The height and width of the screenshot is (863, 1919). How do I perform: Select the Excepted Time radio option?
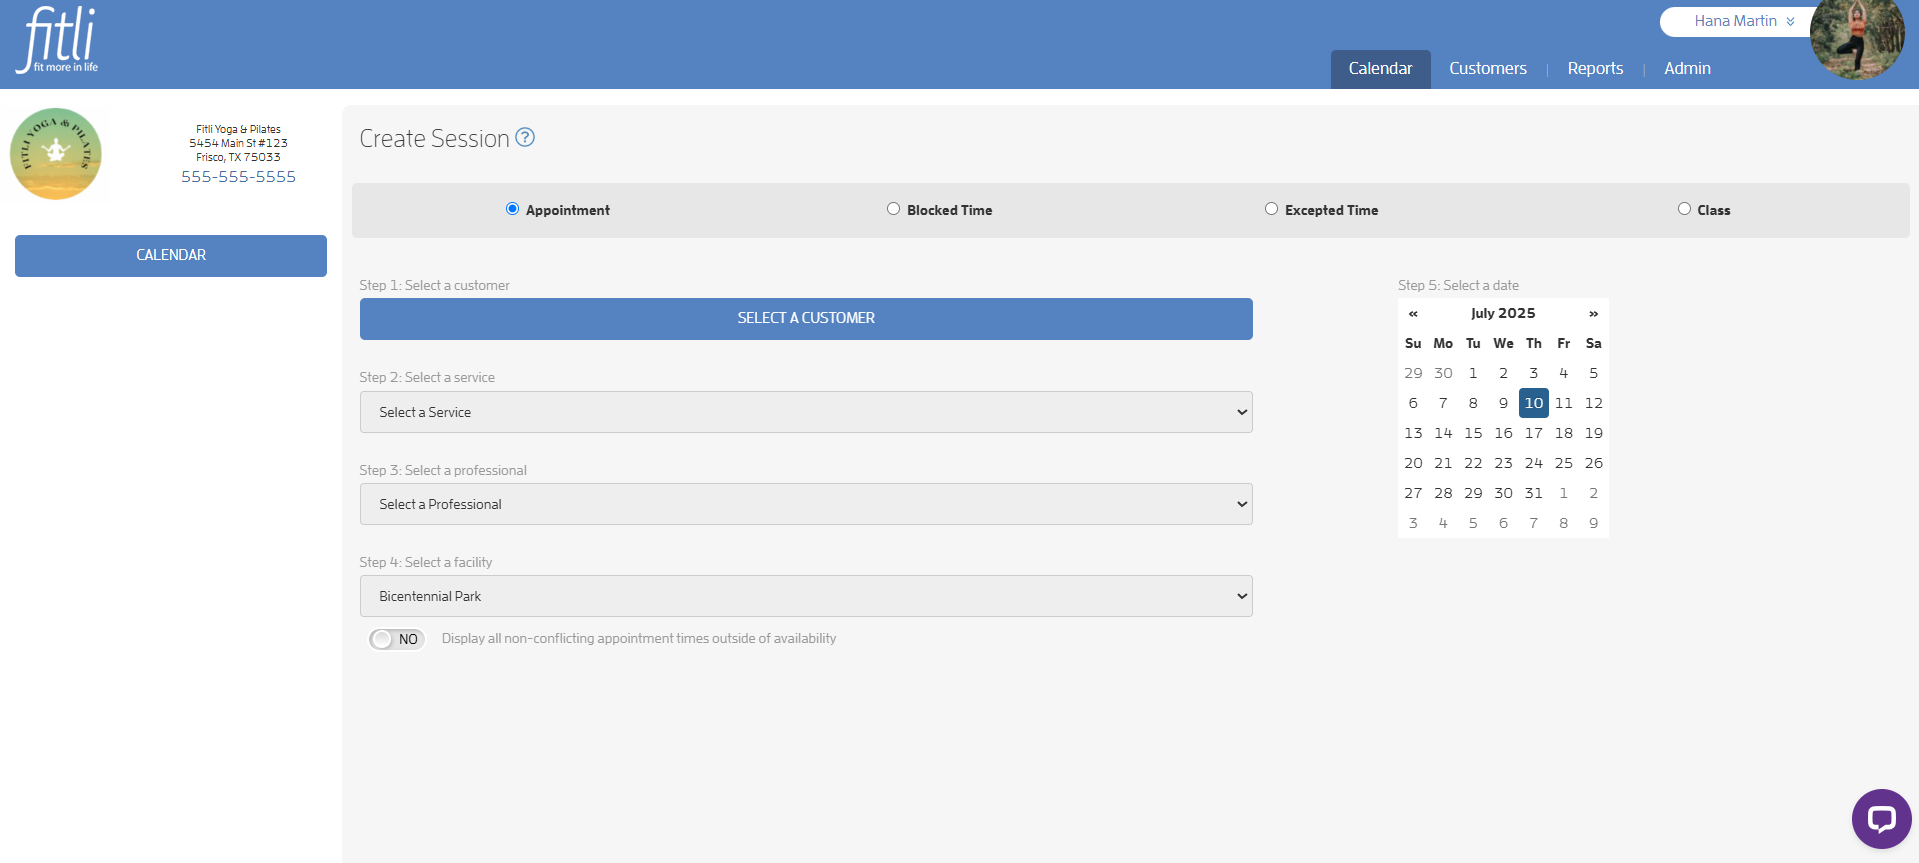[1271, 209]
